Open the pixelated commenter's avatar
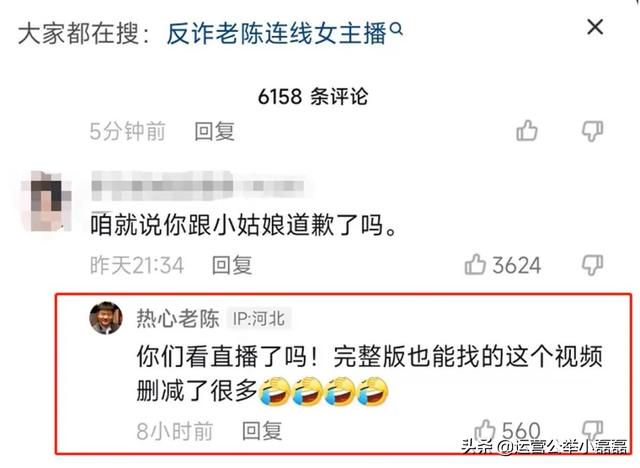The height and width of the screenshot is (468, 640). (x=46, y=201)
